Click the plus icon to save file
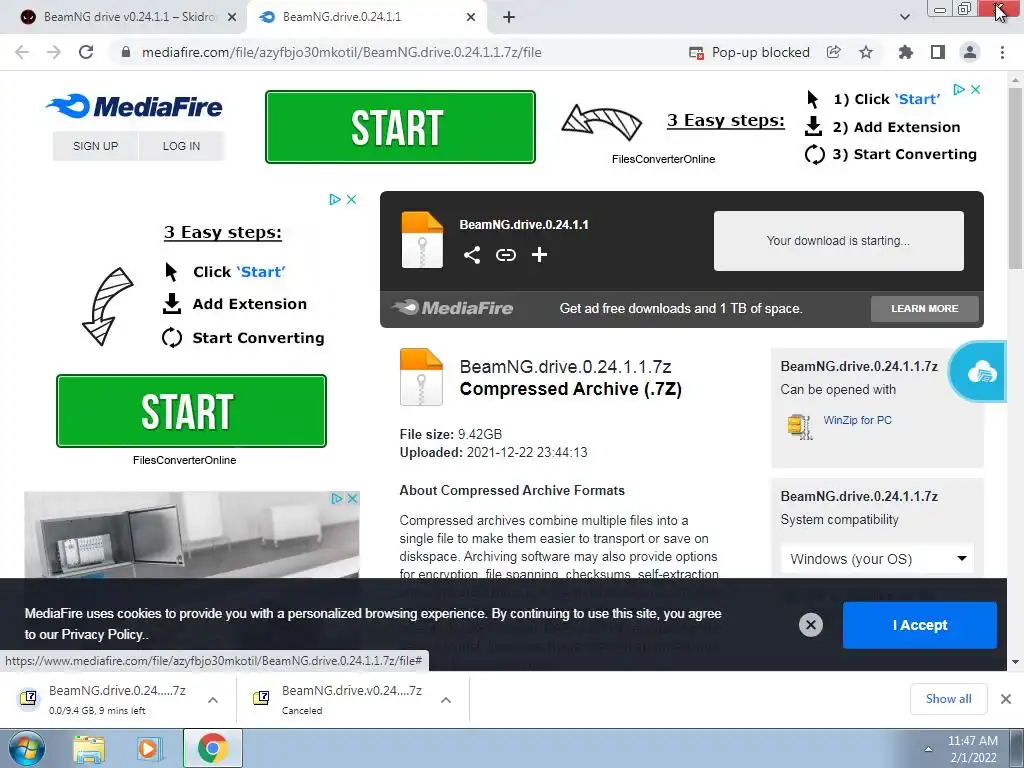Viewport: 1024px width, 768px height. tap(539, 255)
